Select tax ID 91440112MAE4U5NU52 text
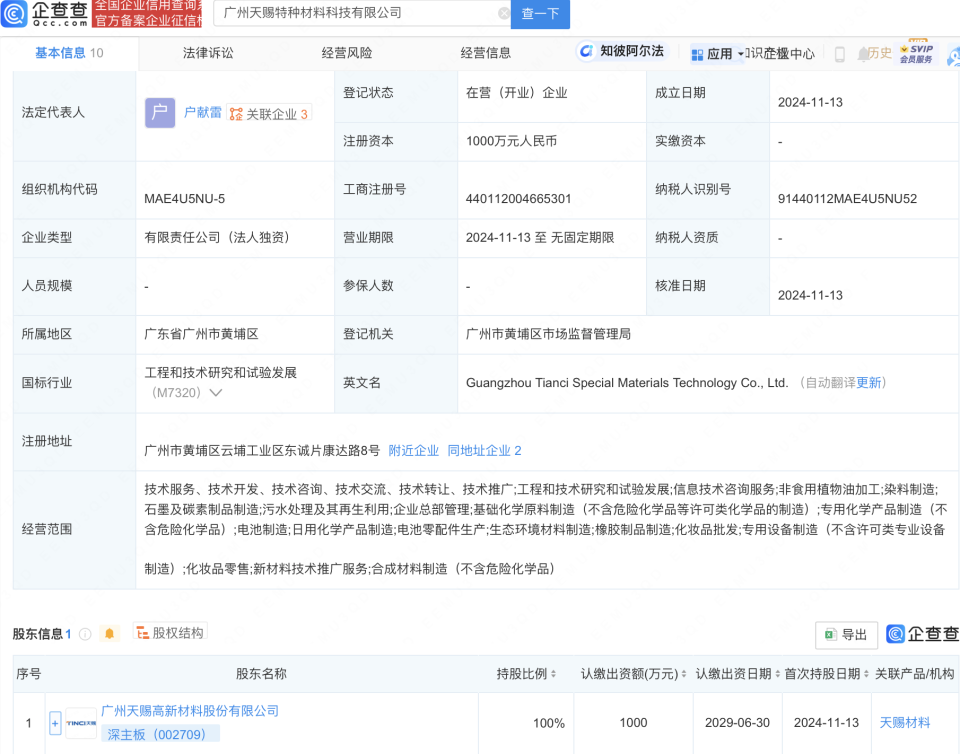 (x=847, y=199)
